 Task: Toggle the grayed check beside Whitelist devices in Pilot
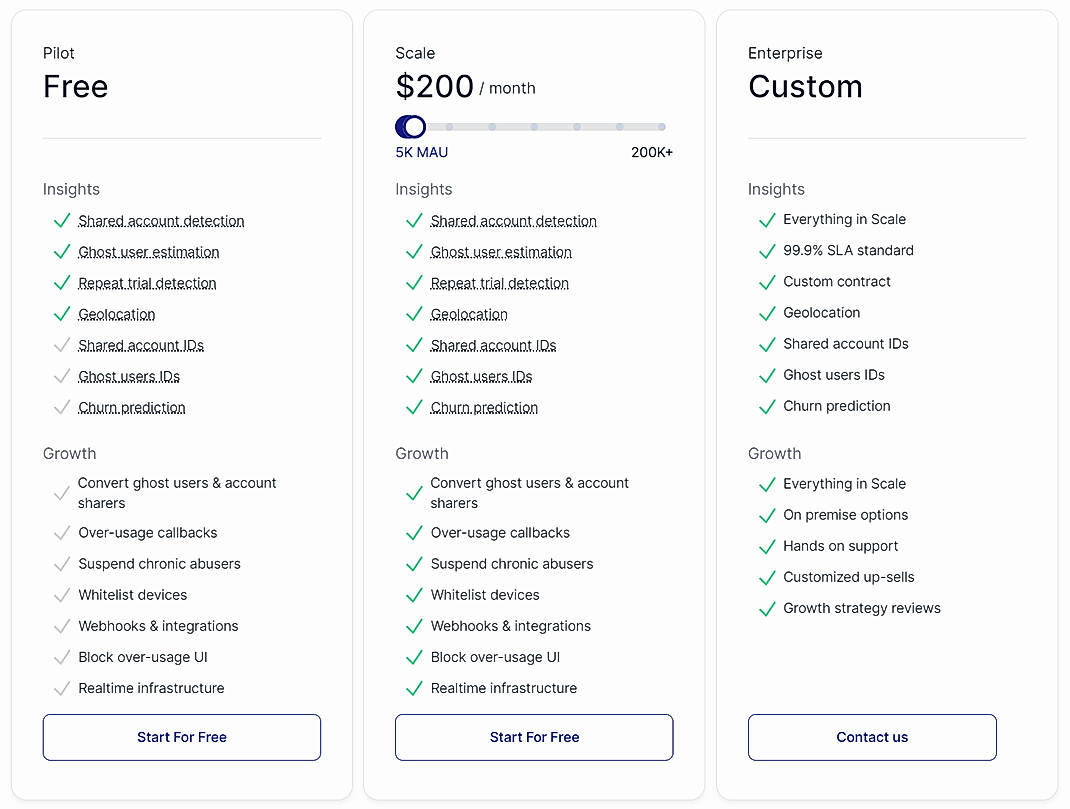61,594
